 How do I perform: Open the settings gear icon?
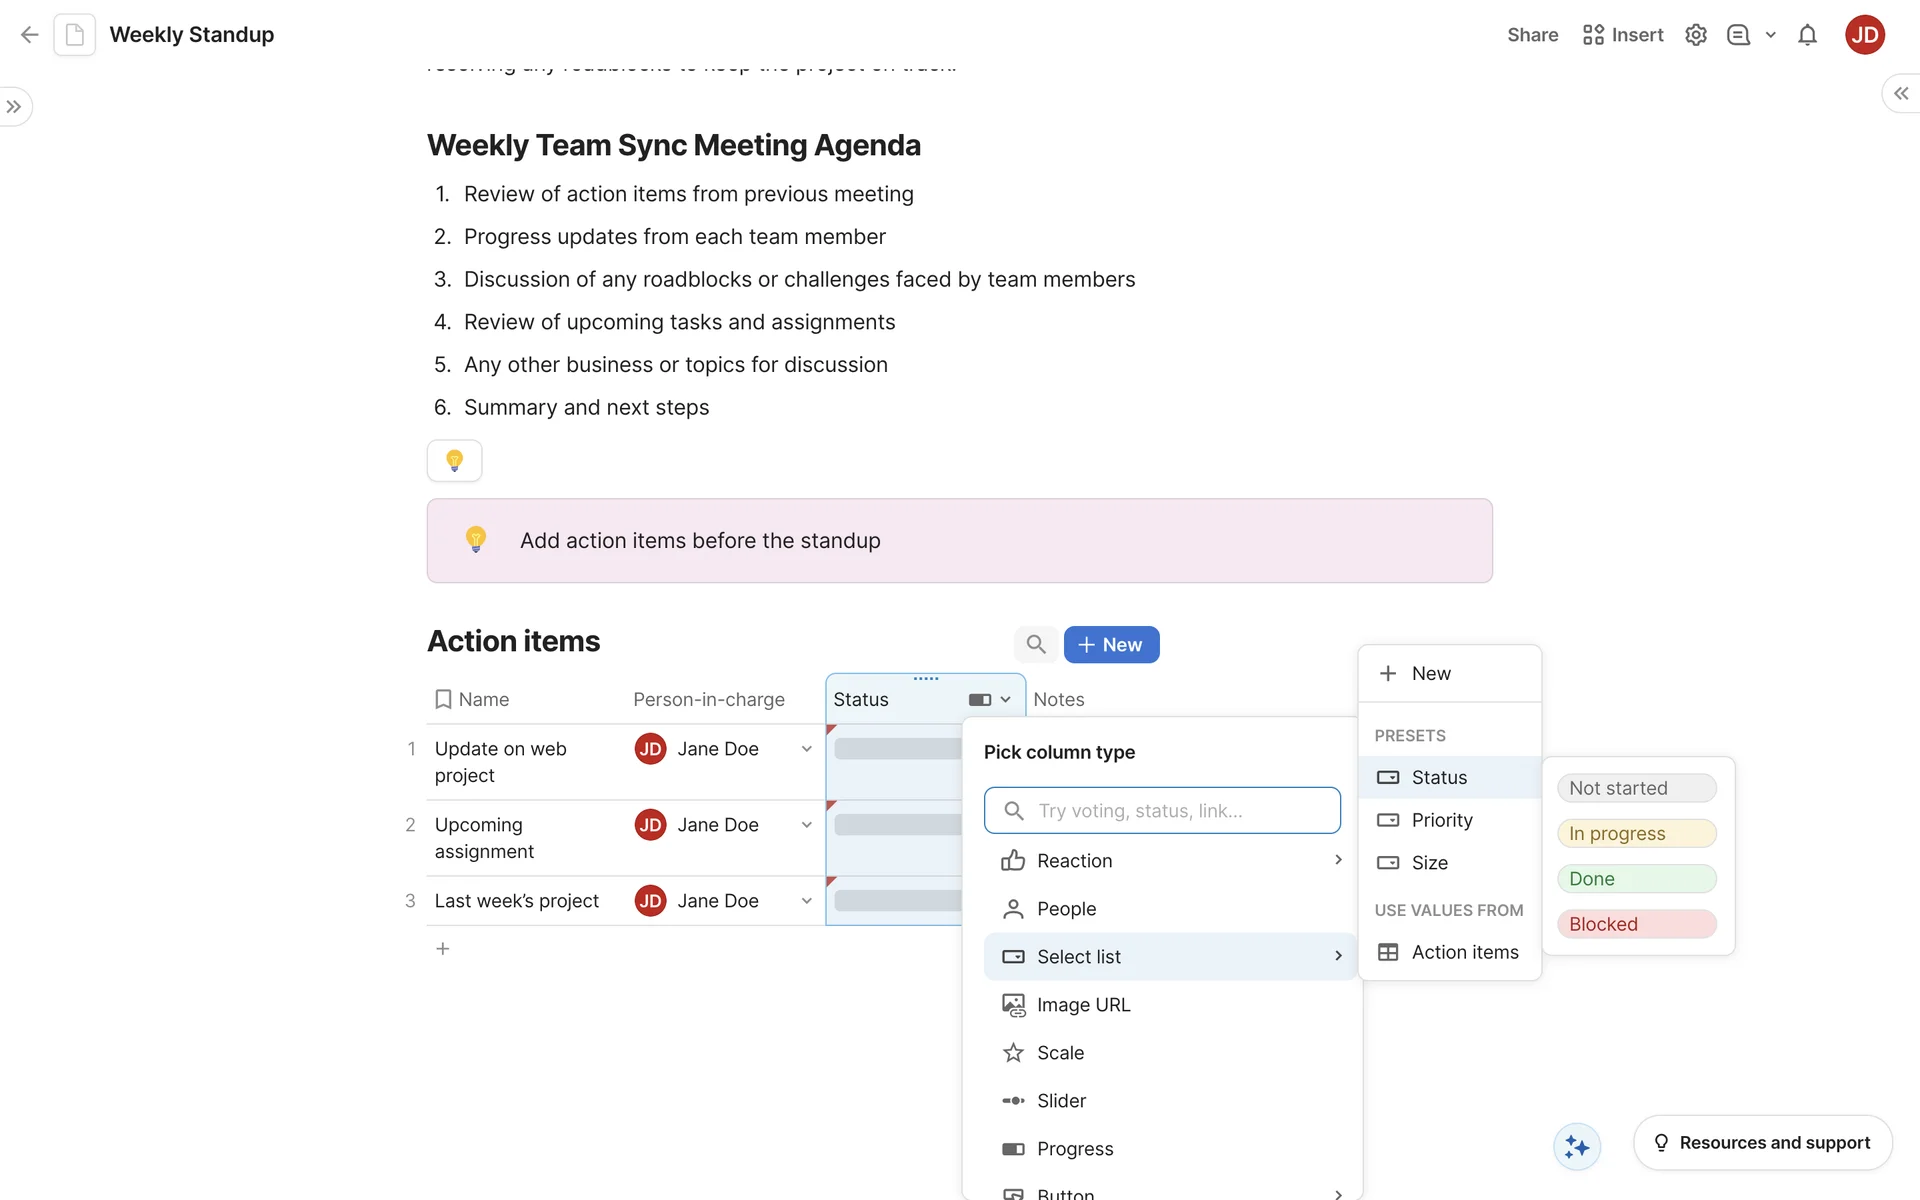[1695, 35]
